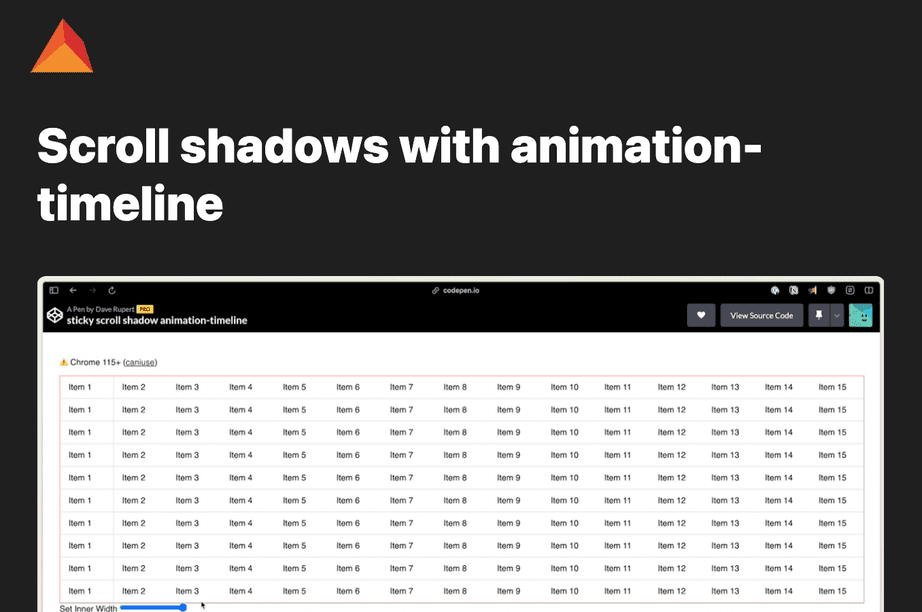The height and width of the screenshot is (612, 922).
Task: Click the browser forward arrow
Action: pos(90,289)
